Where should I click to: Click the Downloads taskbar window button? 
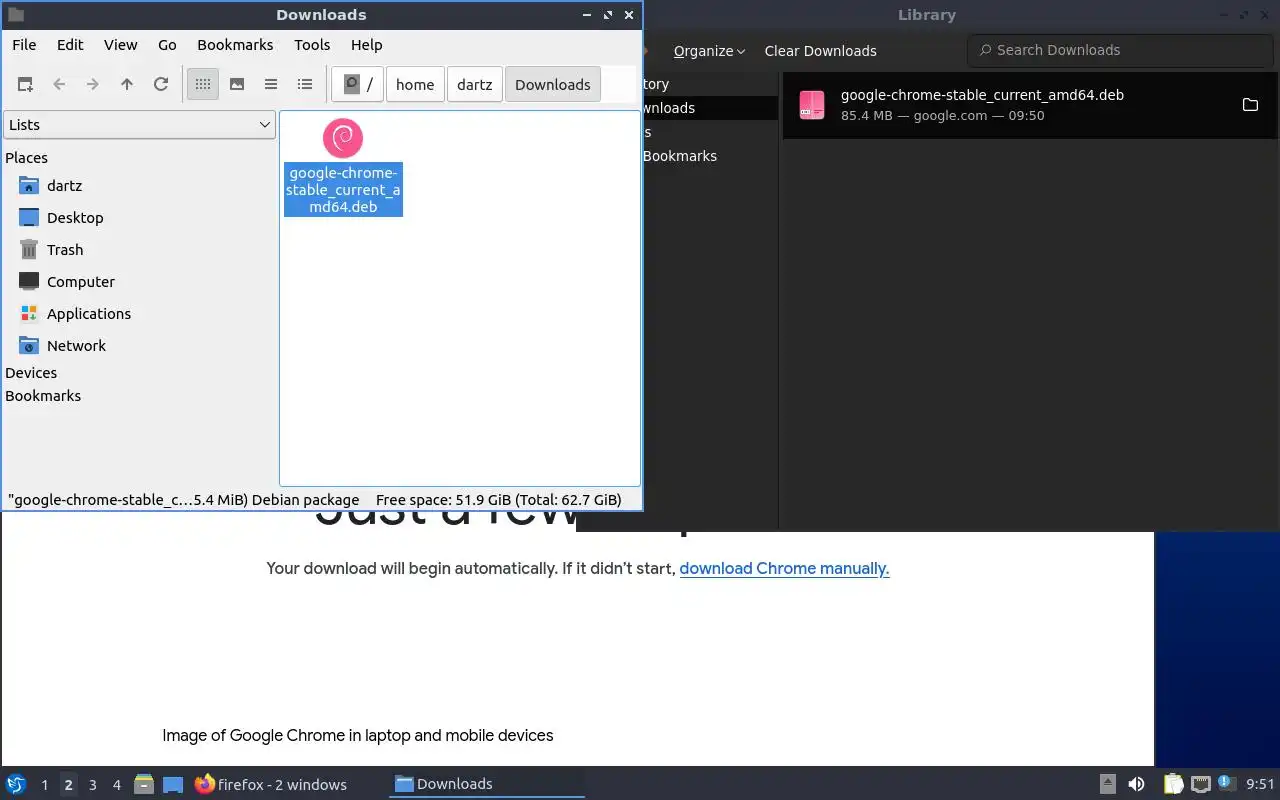487,784
